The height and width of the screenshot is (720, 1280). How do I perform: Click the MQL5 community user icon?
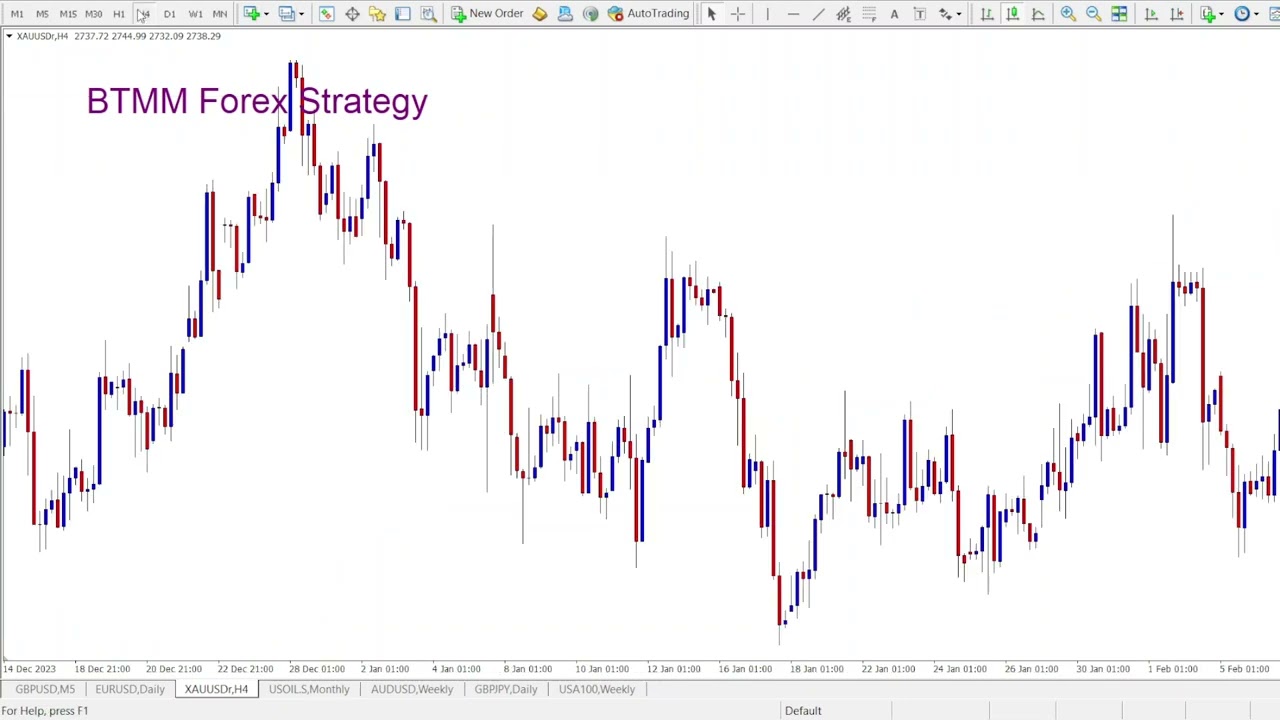coord(565,14)
